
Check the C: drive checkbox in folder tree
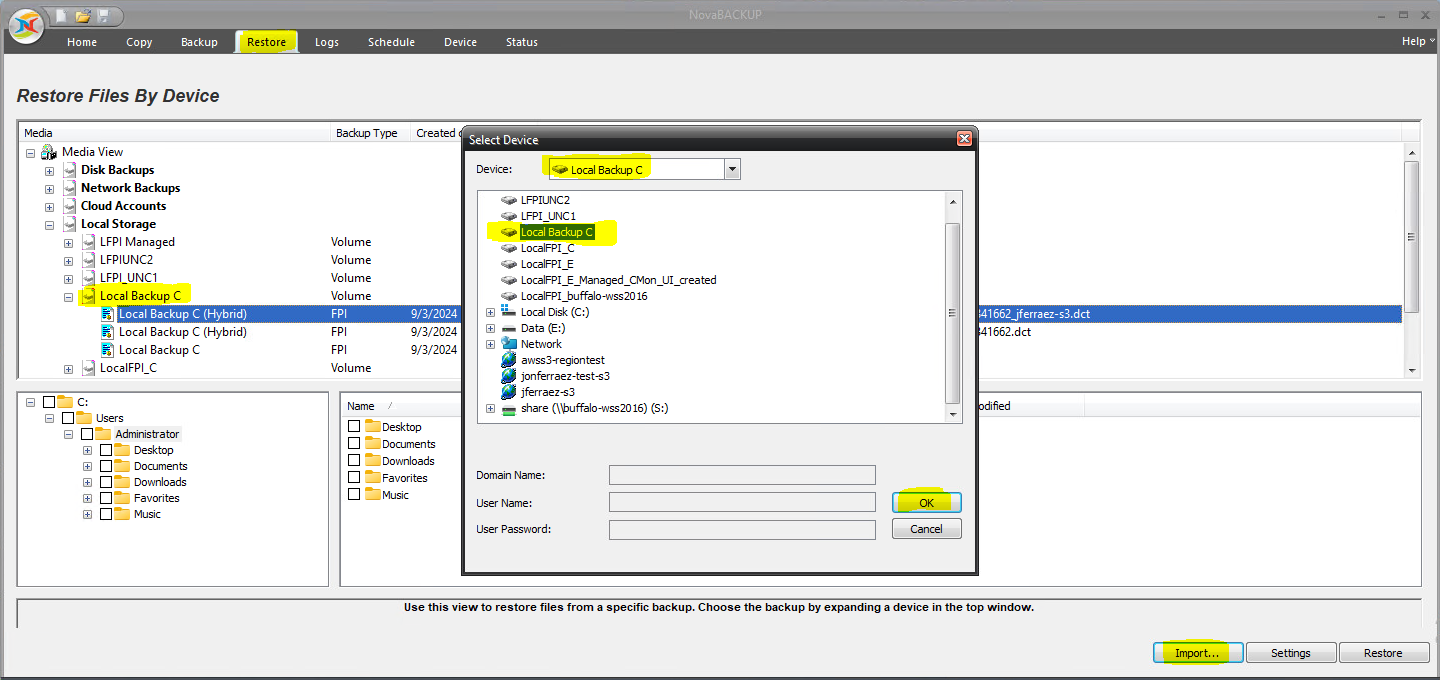pos(49,402)
